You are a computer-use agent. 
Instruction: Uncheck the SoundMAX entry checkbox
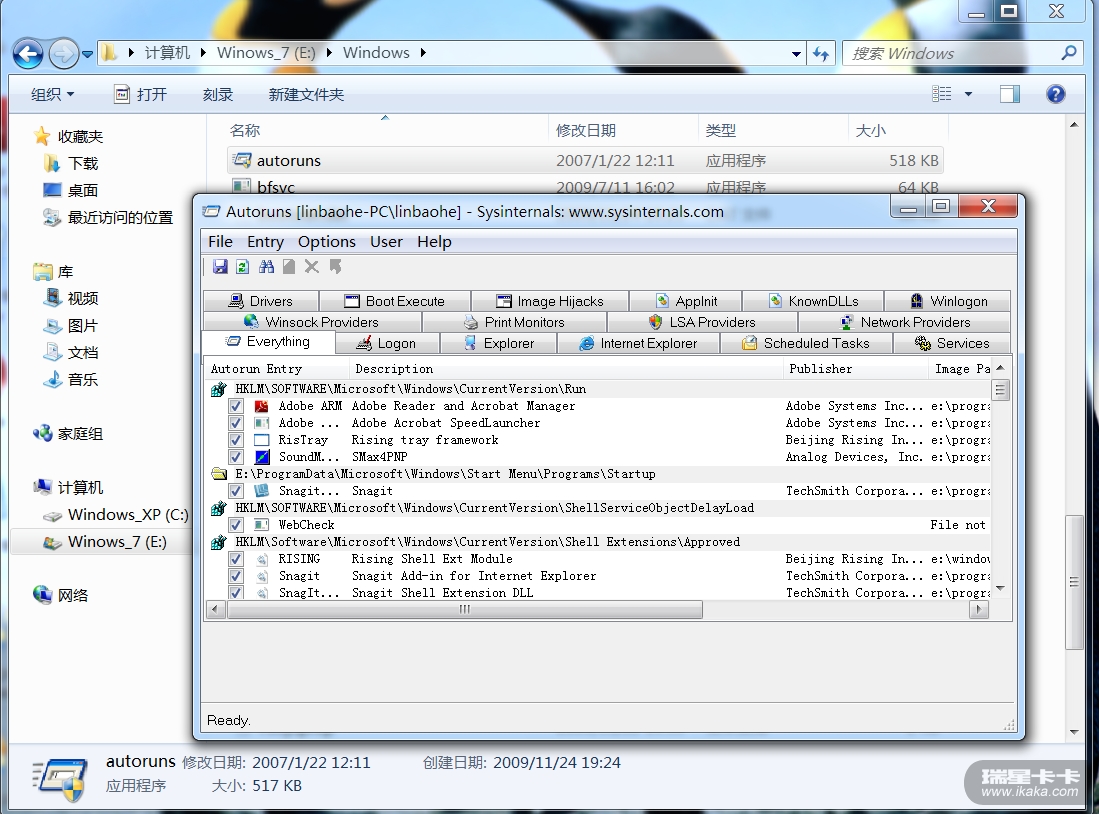[x=236, y=457]
